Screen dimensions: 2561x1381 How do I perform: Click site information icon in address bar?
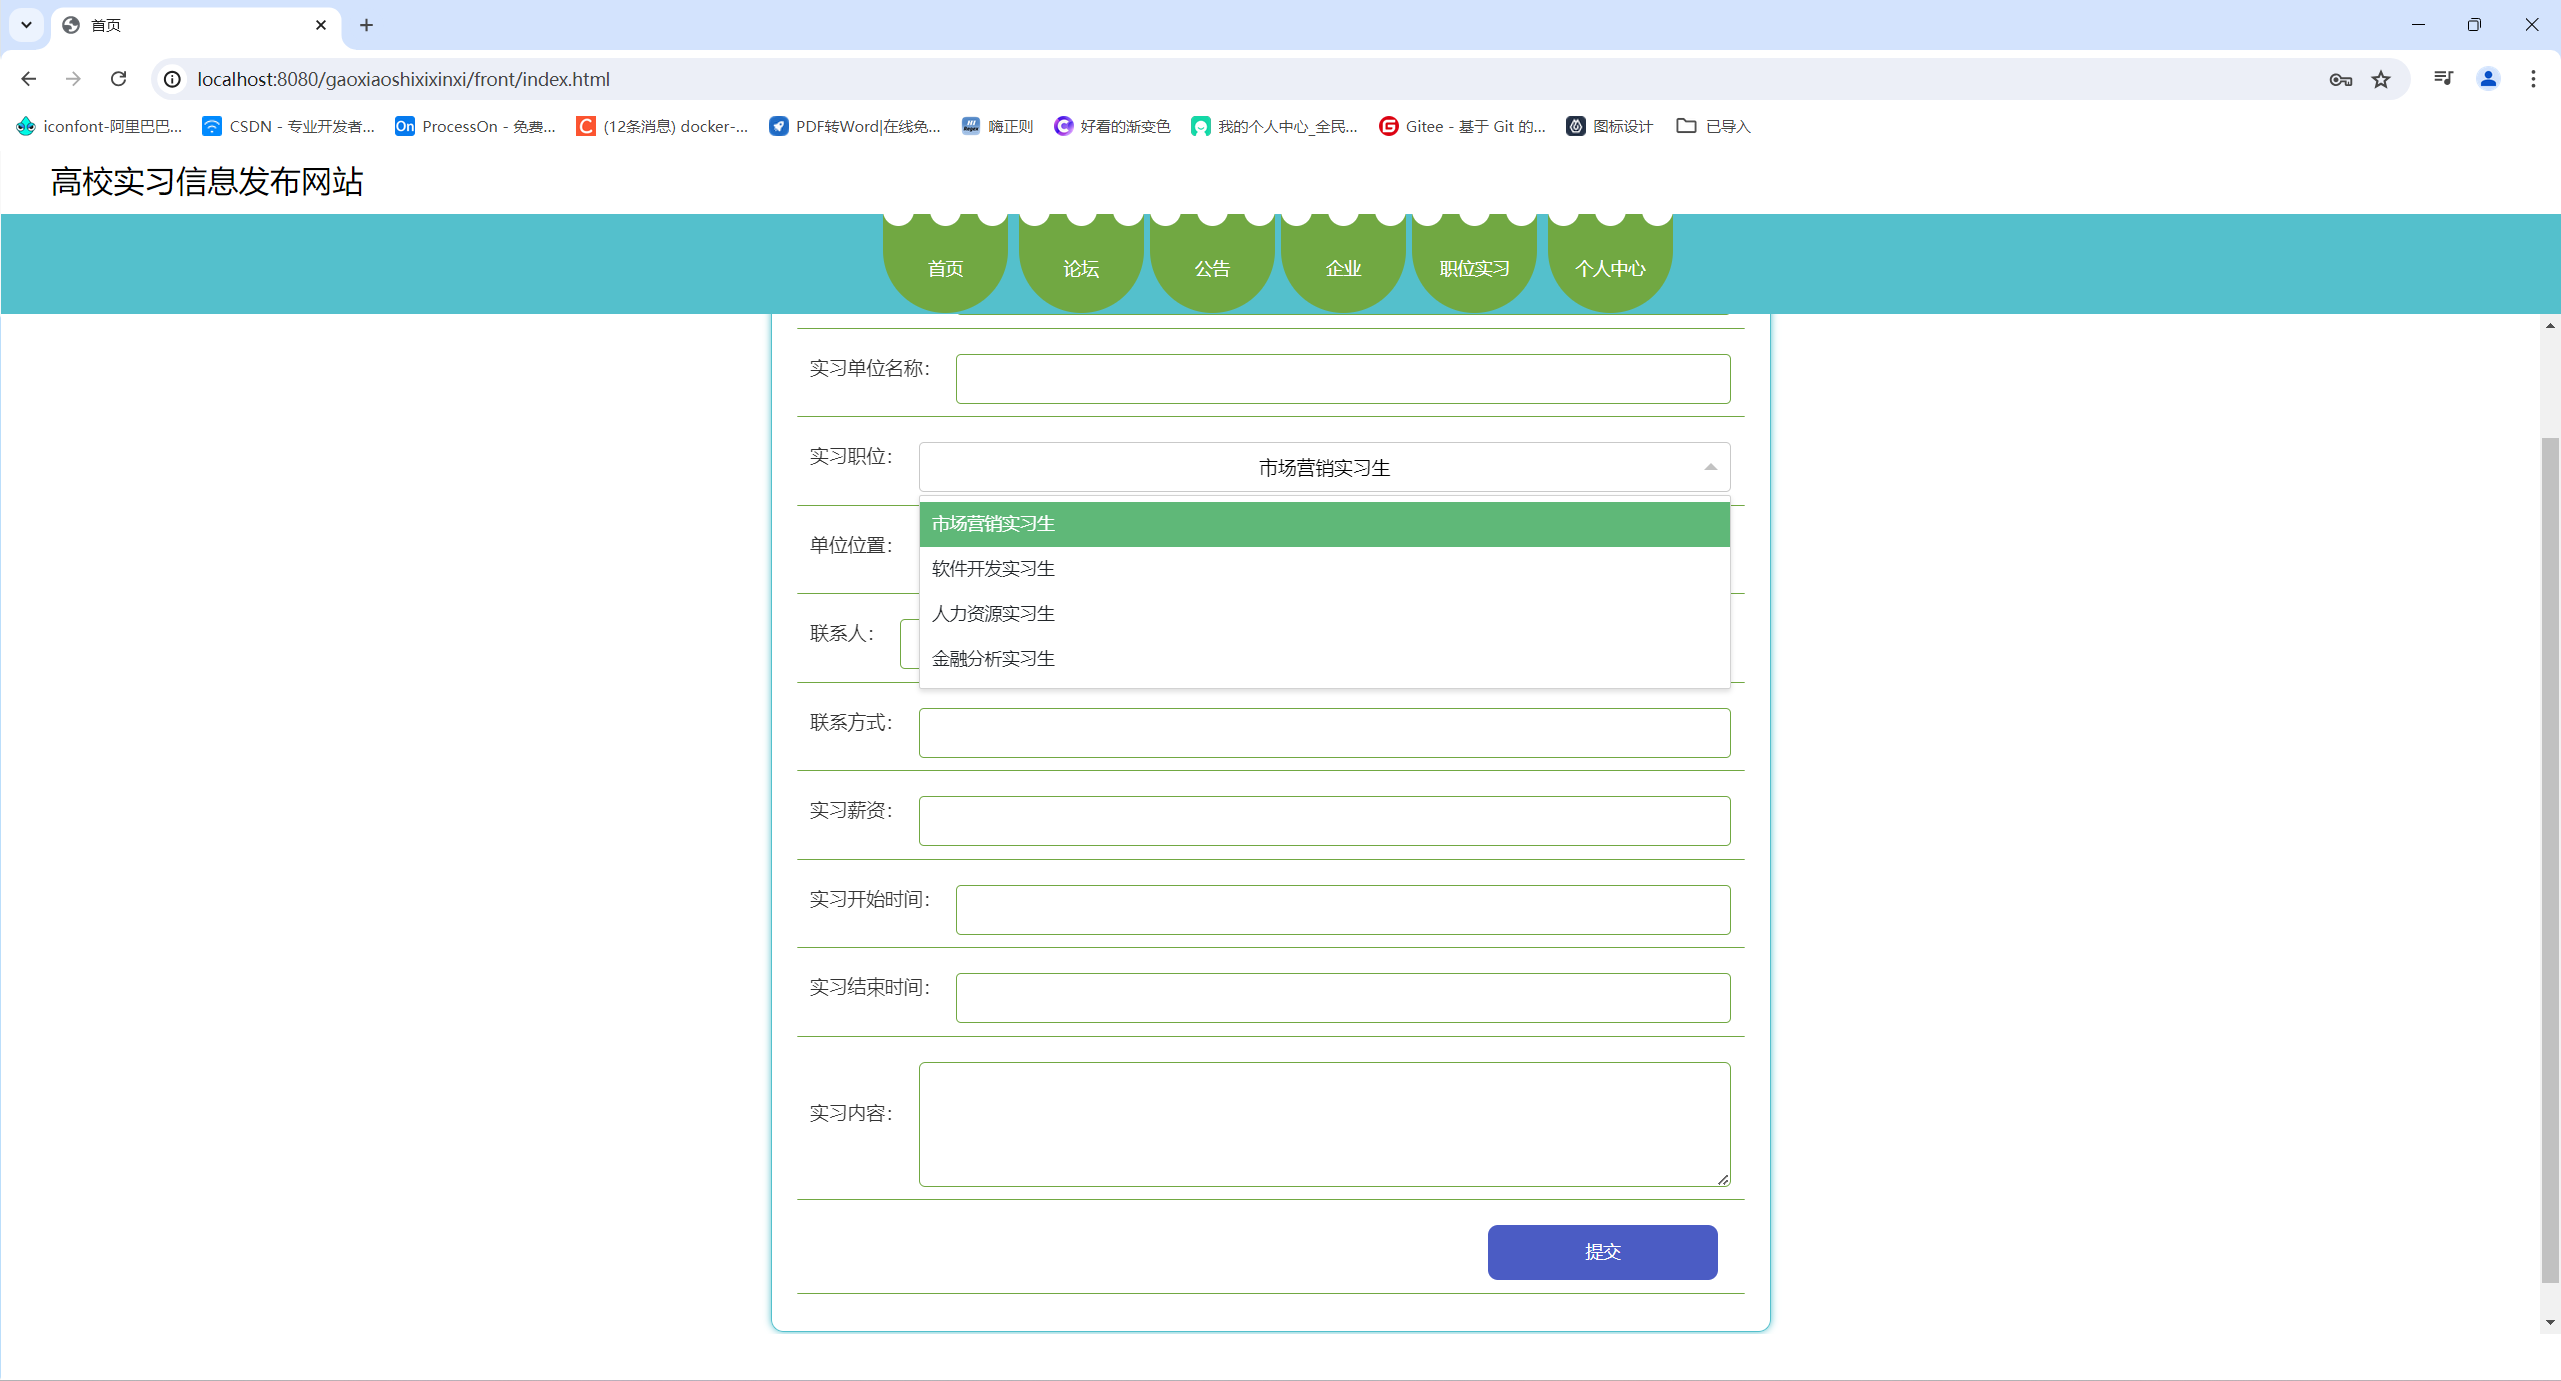[173, 79]
